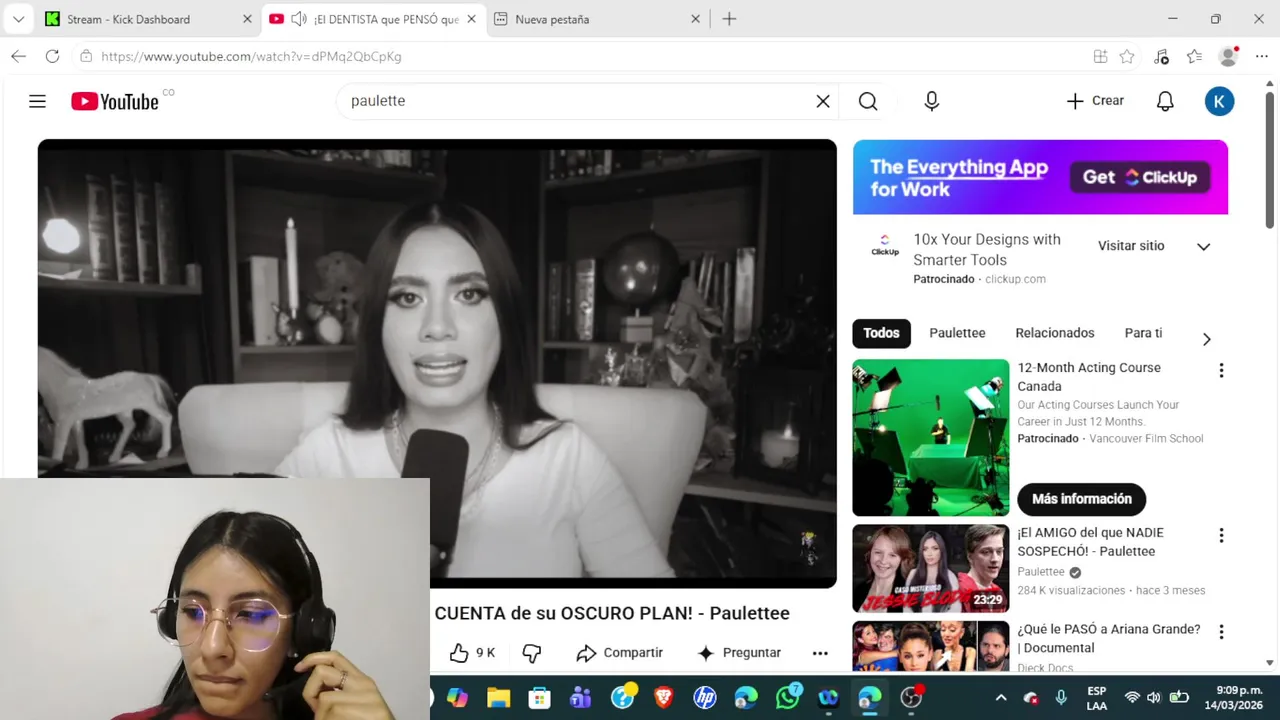Open options for 12-Month Acting Course ad
The width and height of the screenshot is (1280, 720).
click(x=1221, y=370)
